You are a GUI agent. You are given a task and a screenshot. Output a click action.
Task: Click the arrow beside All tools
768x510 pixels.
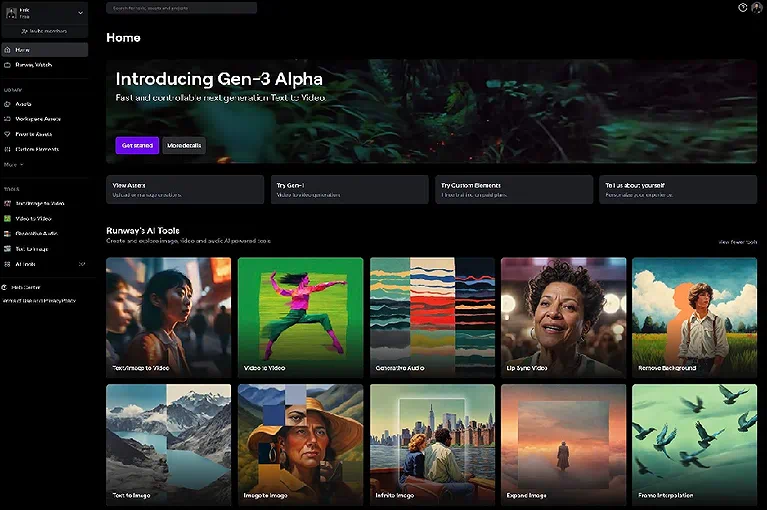click(x=82, y=264)
